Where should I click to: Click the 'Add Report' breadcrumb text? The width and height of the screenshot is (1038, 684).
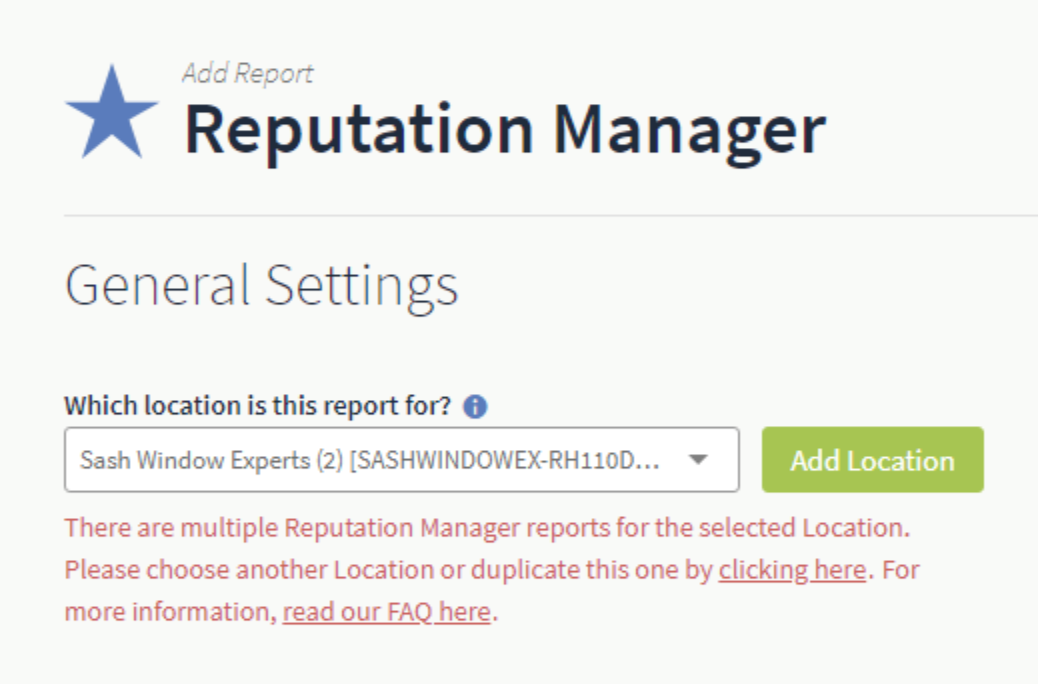(x=248, y=73)
